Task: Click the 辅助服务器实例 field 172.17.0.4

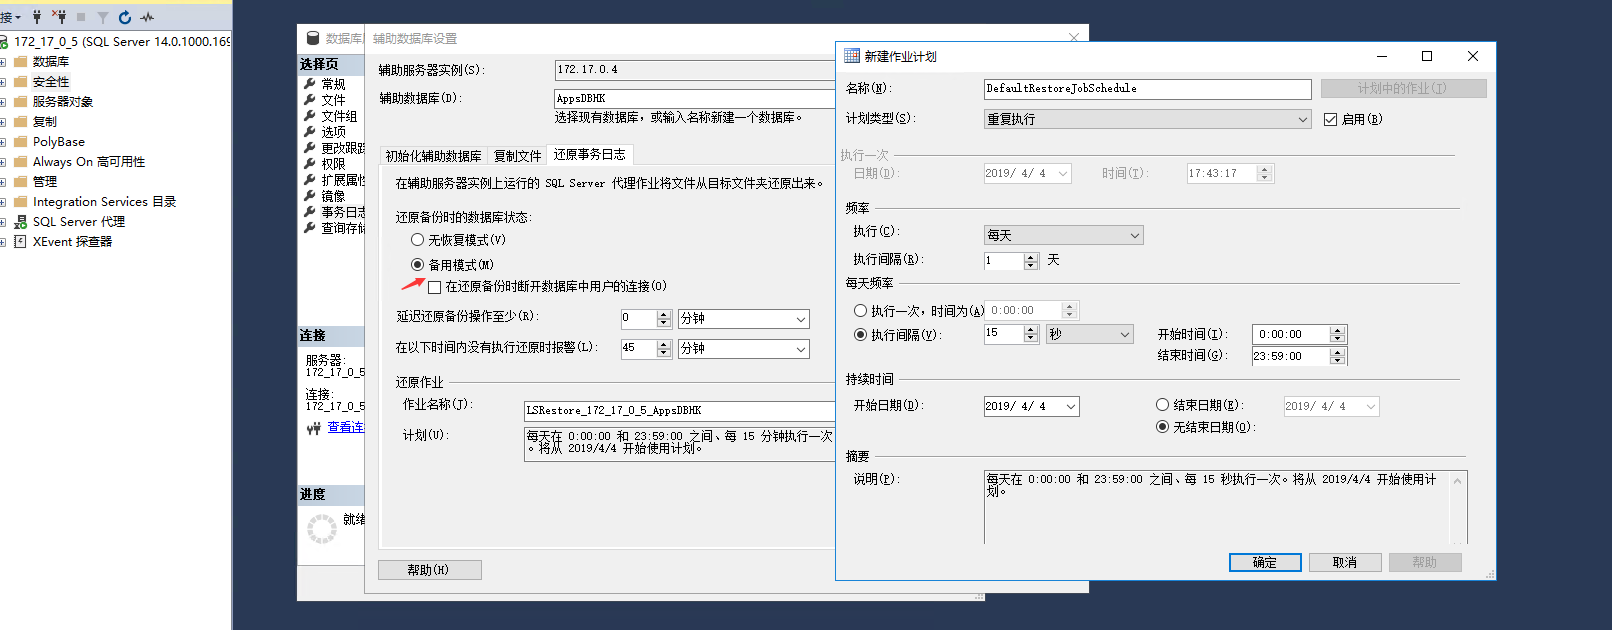Action: (695, 70)
